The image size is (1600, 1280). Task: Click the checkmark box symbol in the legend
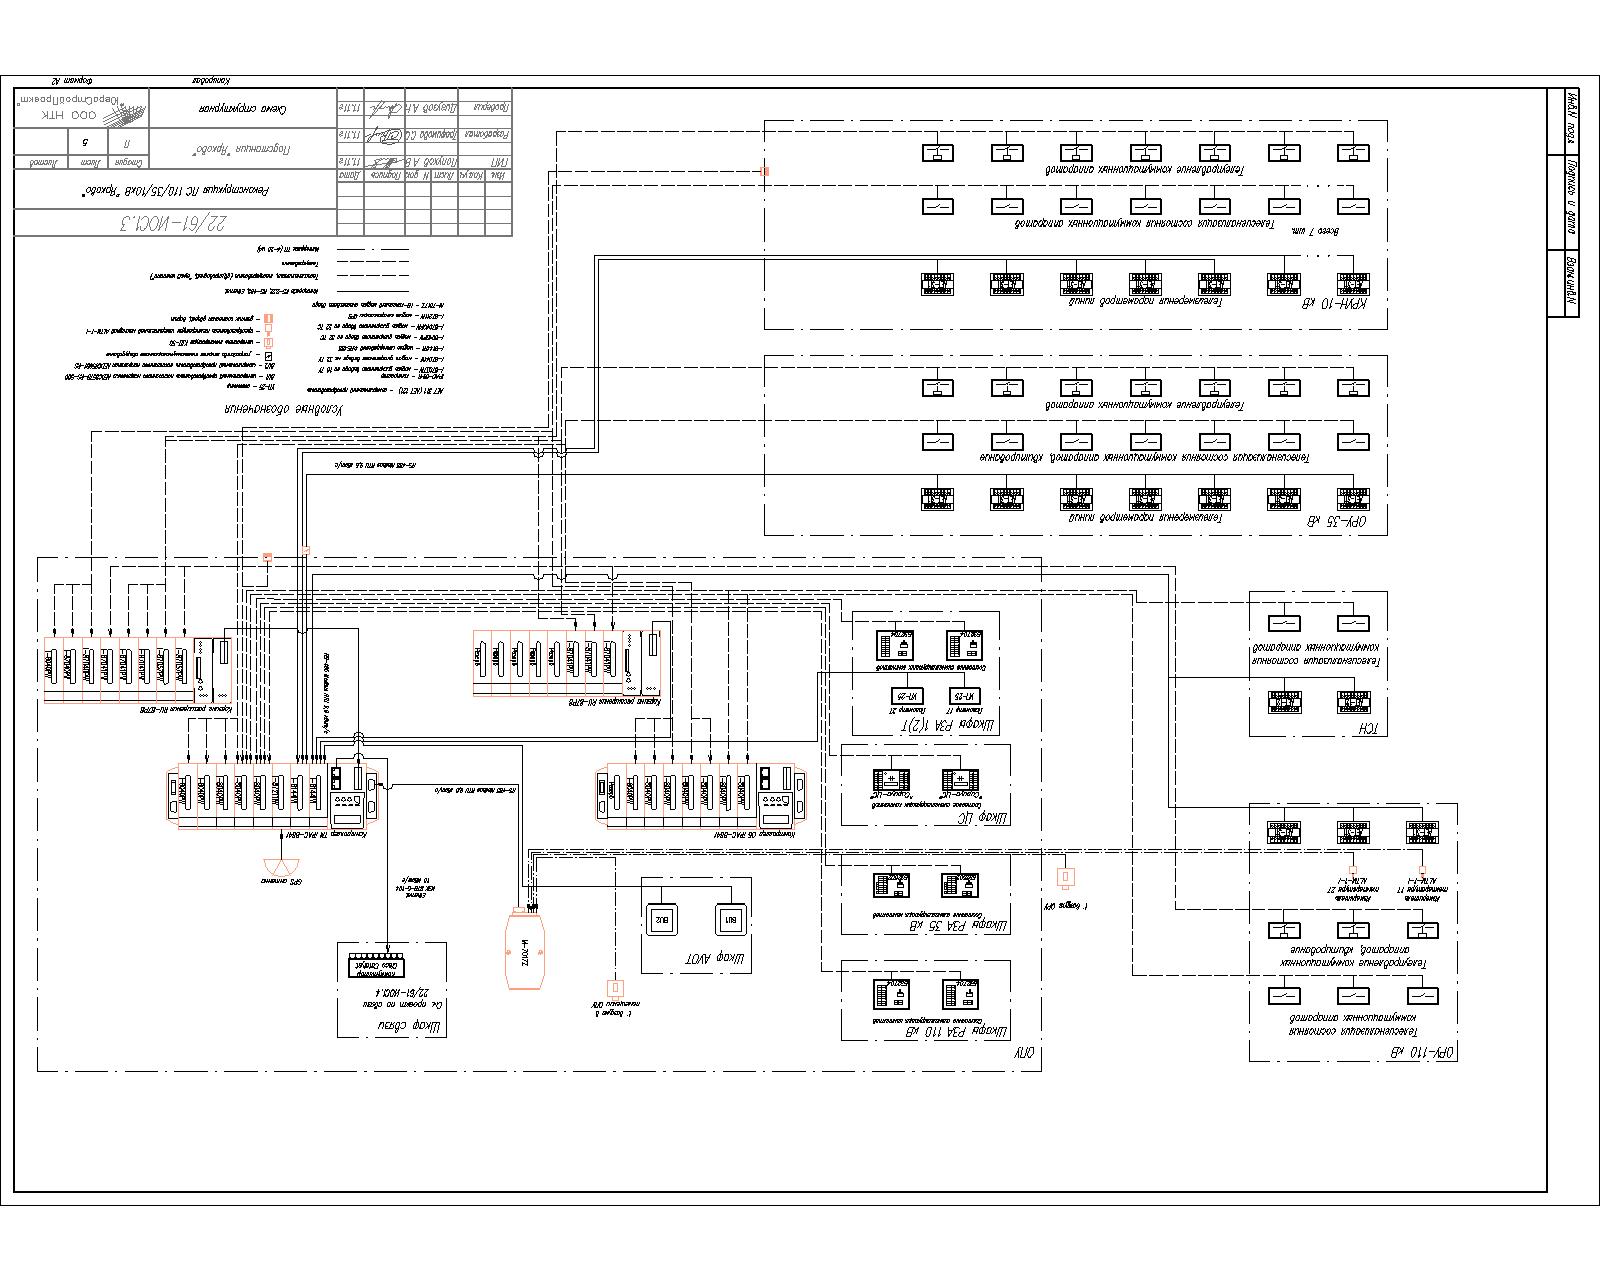click(268, 355)
